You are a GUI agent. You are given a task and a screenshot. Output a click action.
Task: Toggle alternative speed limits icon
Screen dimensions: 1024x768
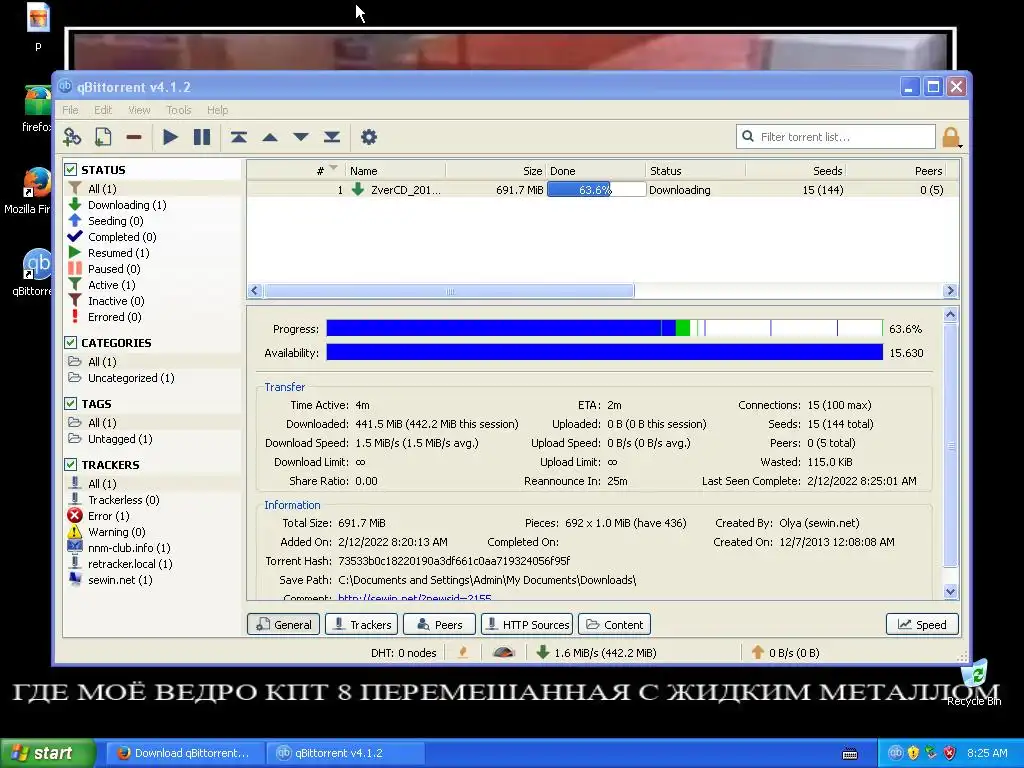click(x=504, y=652)
